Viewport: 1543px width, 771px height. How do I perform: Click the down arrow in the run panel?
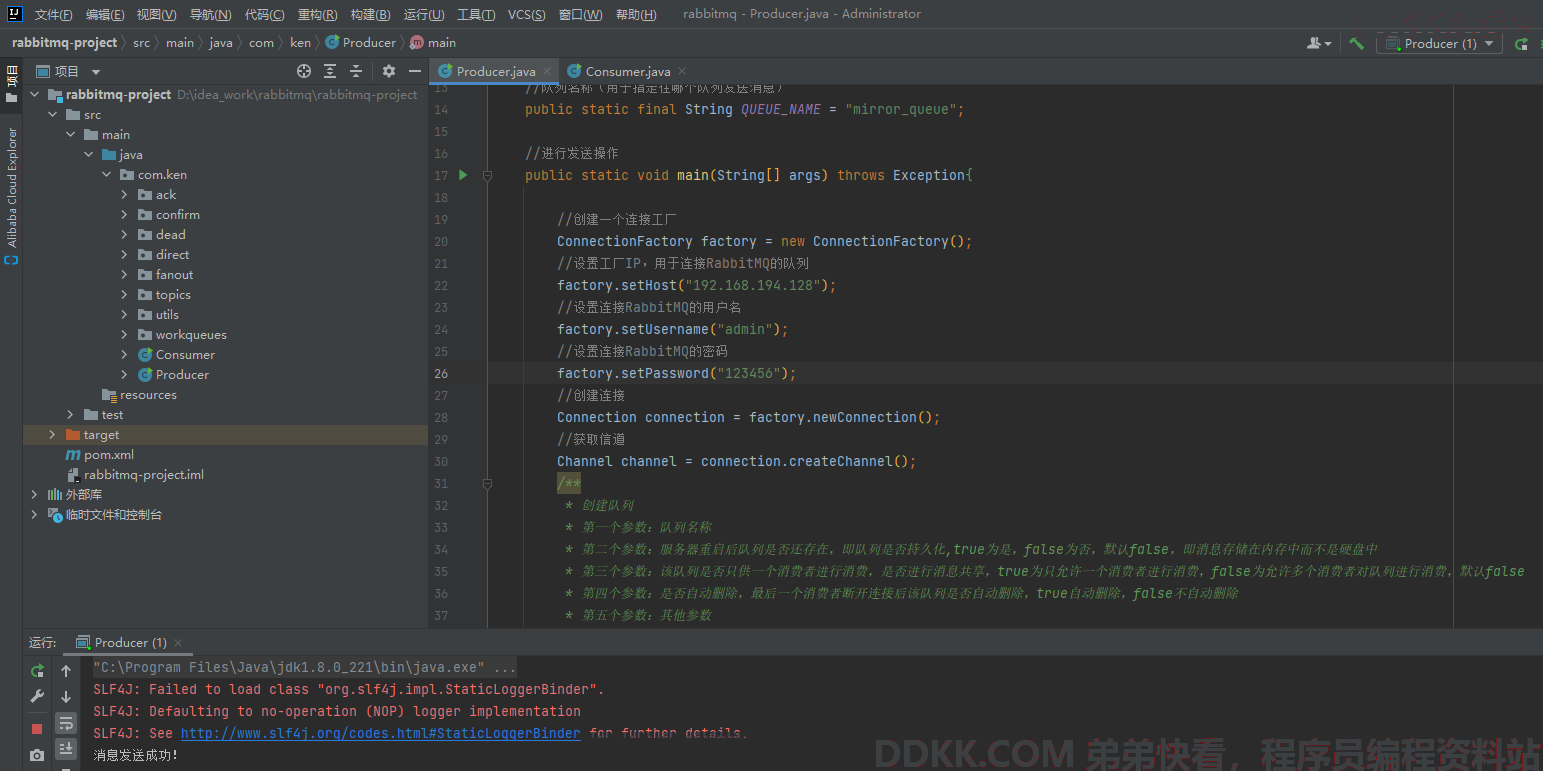point(66,697)
